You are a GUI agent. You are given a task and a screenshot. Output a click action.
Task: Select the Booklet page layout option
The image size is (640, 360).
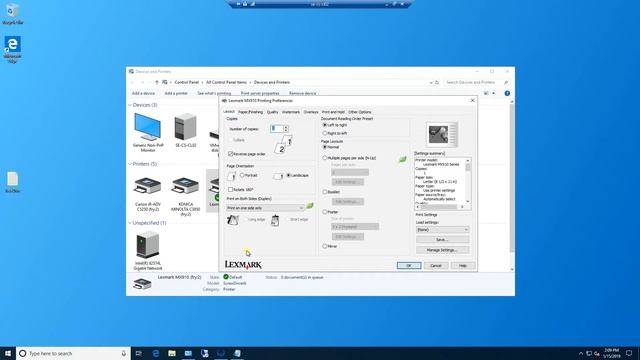click(325, 192)
